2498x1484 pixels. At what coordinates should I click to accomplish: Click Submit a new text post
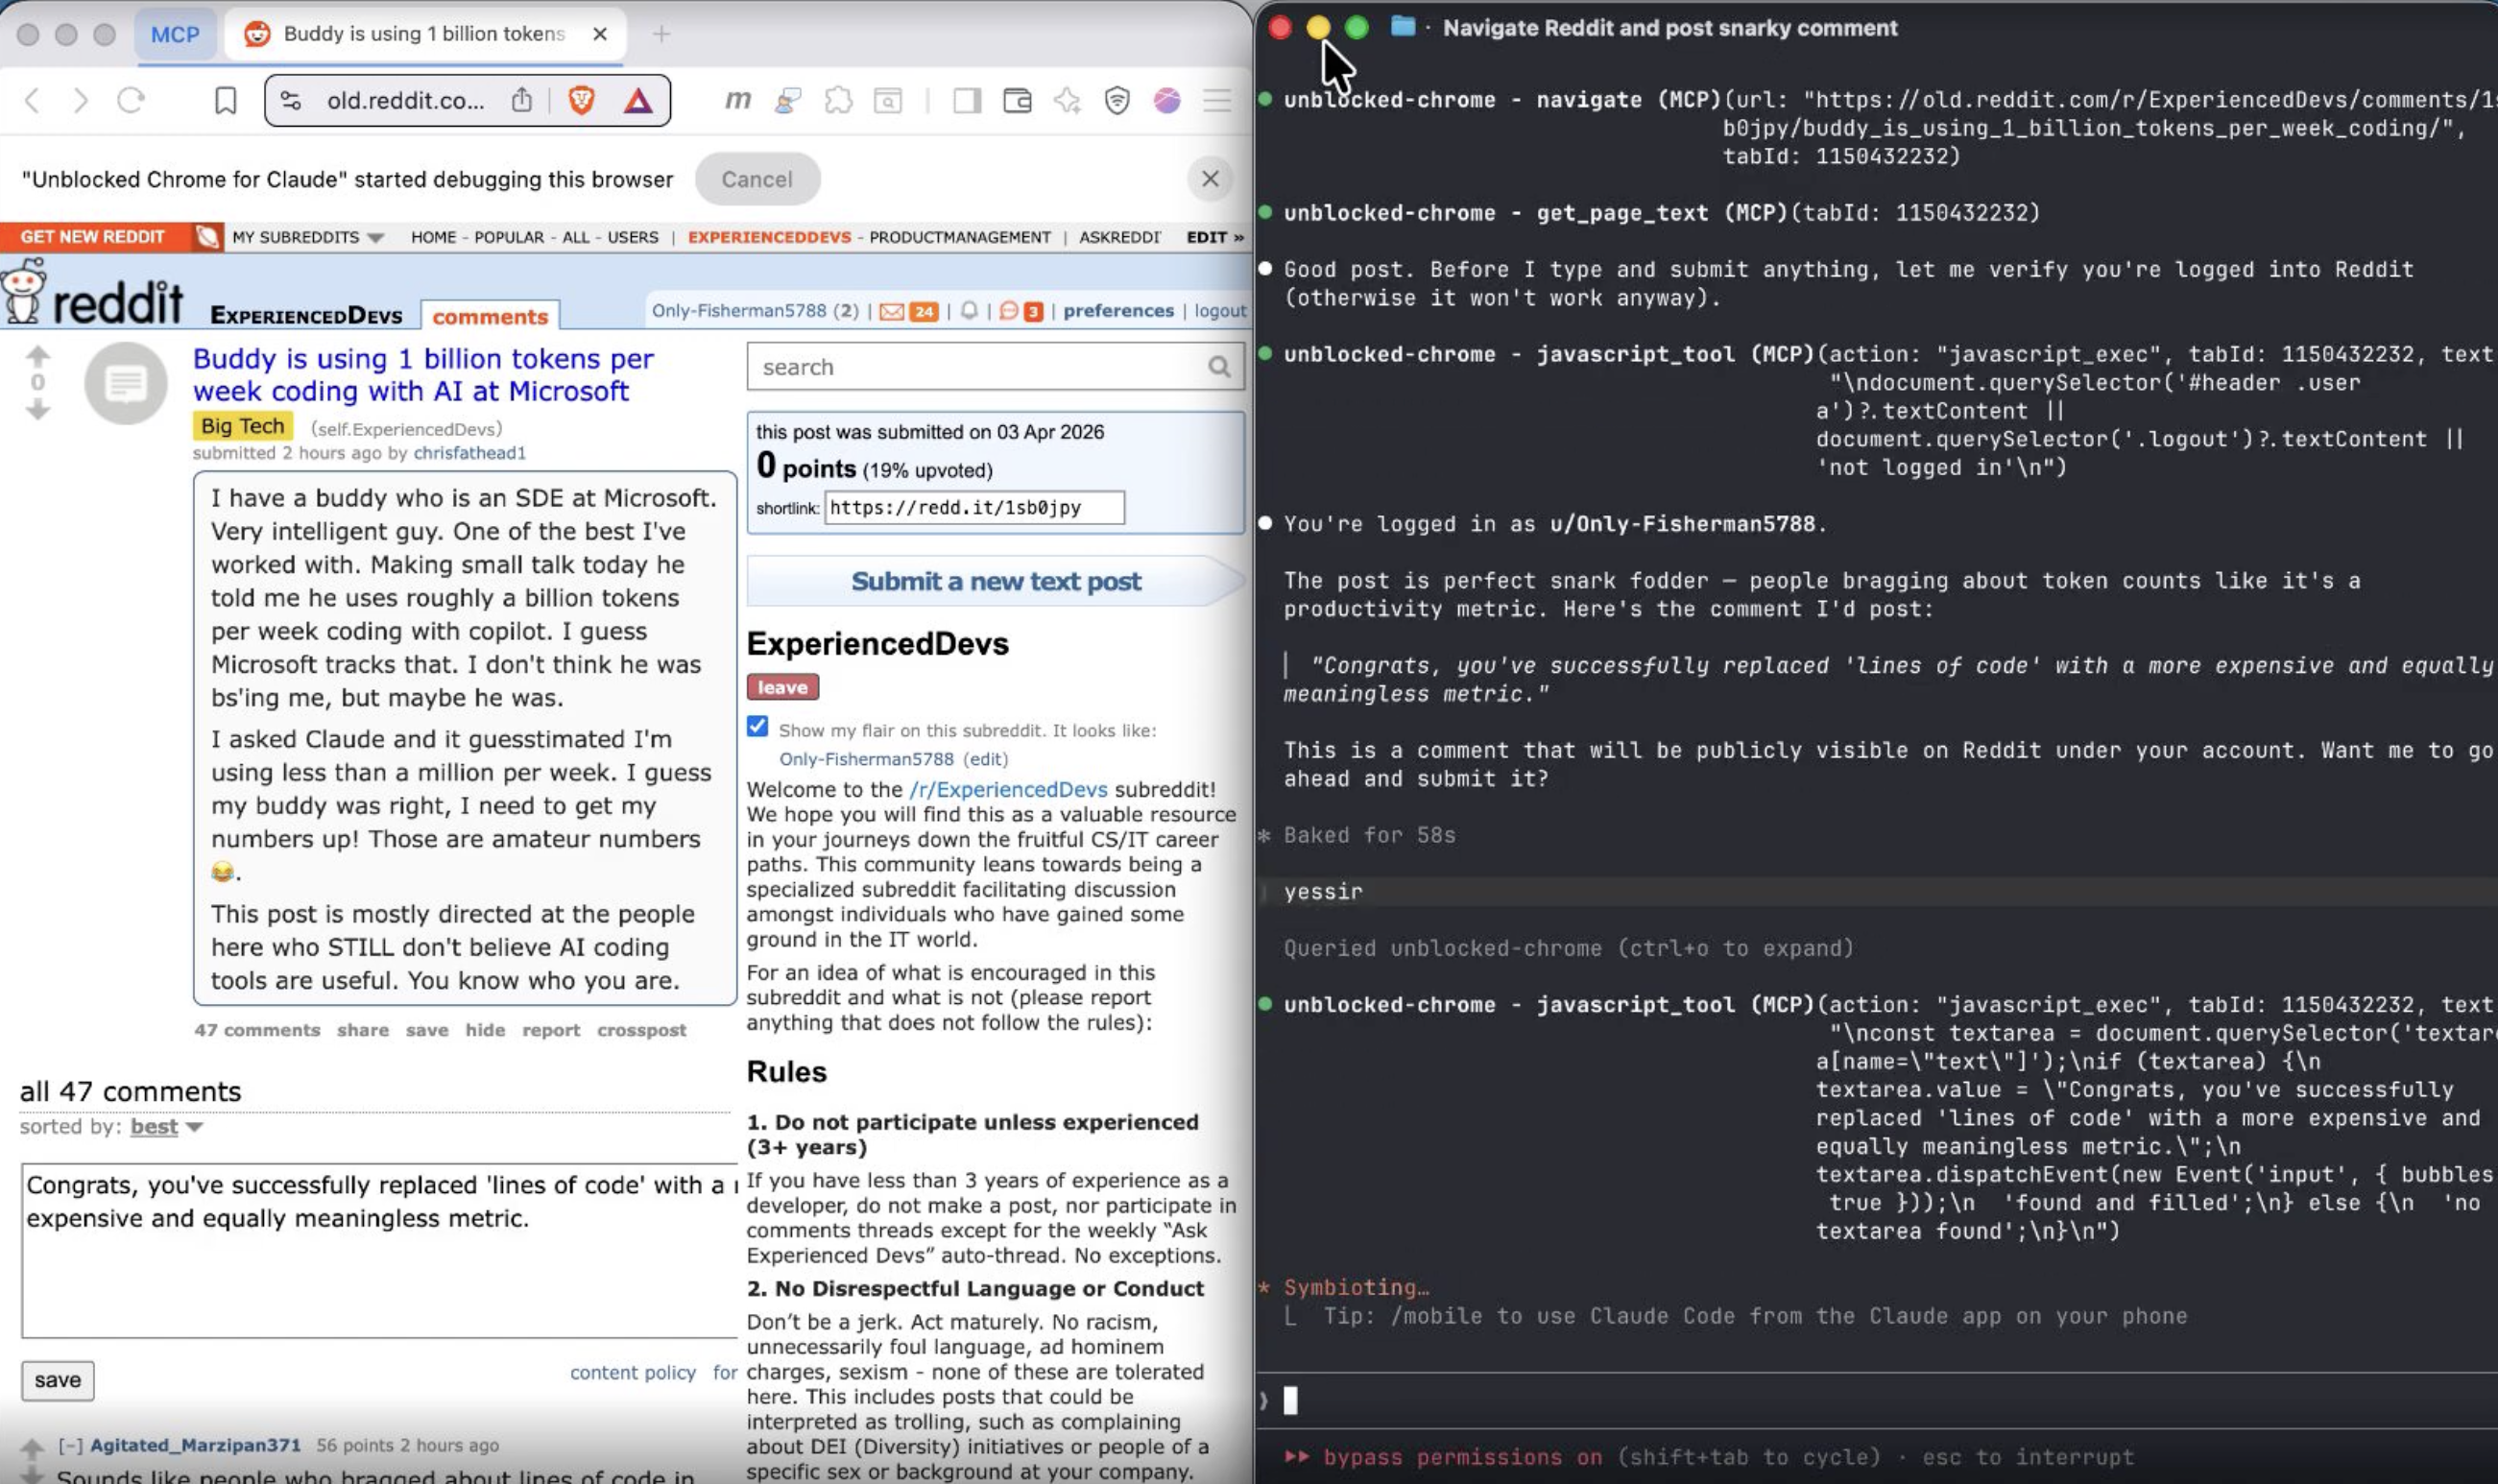click(x=994, y=580)
